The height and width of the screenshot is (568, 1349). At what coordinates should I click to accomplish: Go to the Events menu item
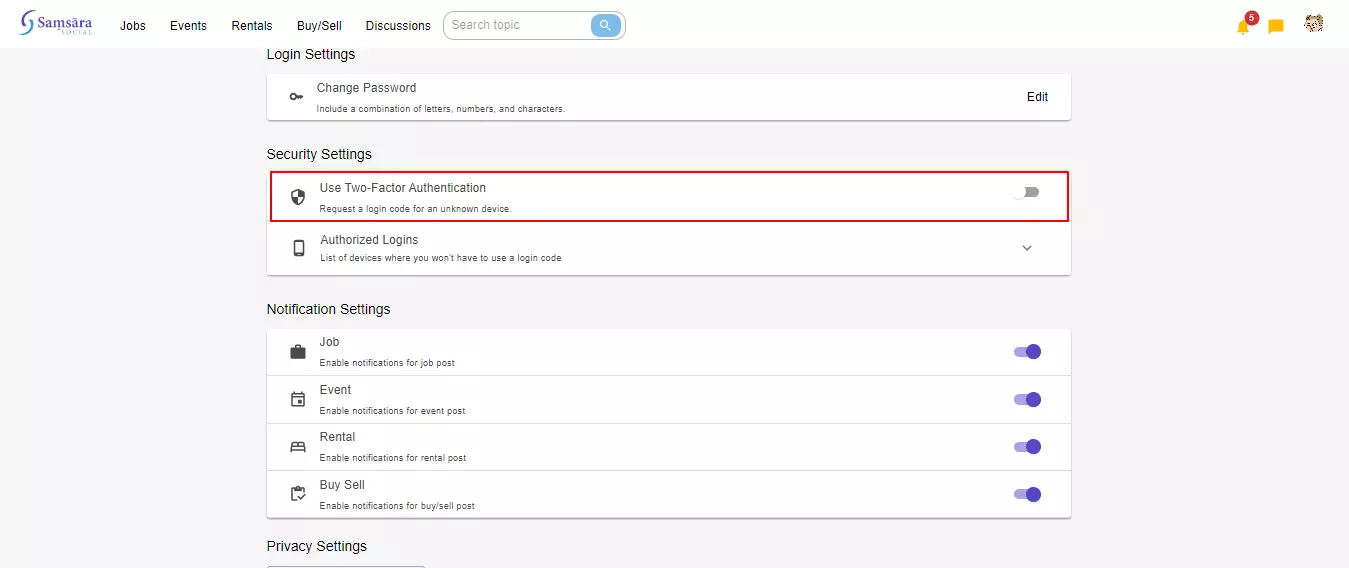188,26
